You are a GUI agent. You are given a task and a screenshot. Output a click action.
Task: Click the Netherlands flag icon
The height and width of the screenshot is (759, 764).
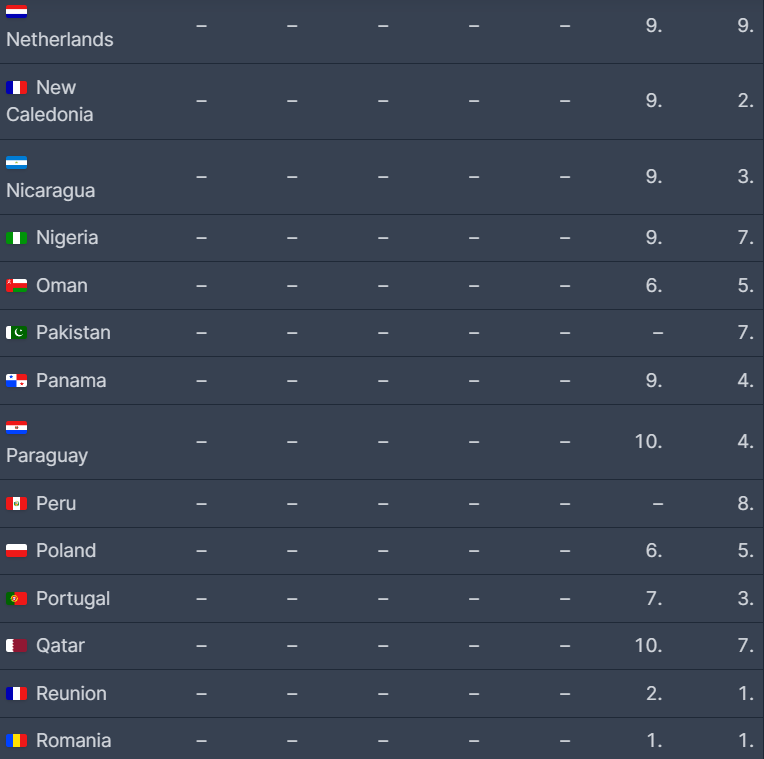[16, 12]
